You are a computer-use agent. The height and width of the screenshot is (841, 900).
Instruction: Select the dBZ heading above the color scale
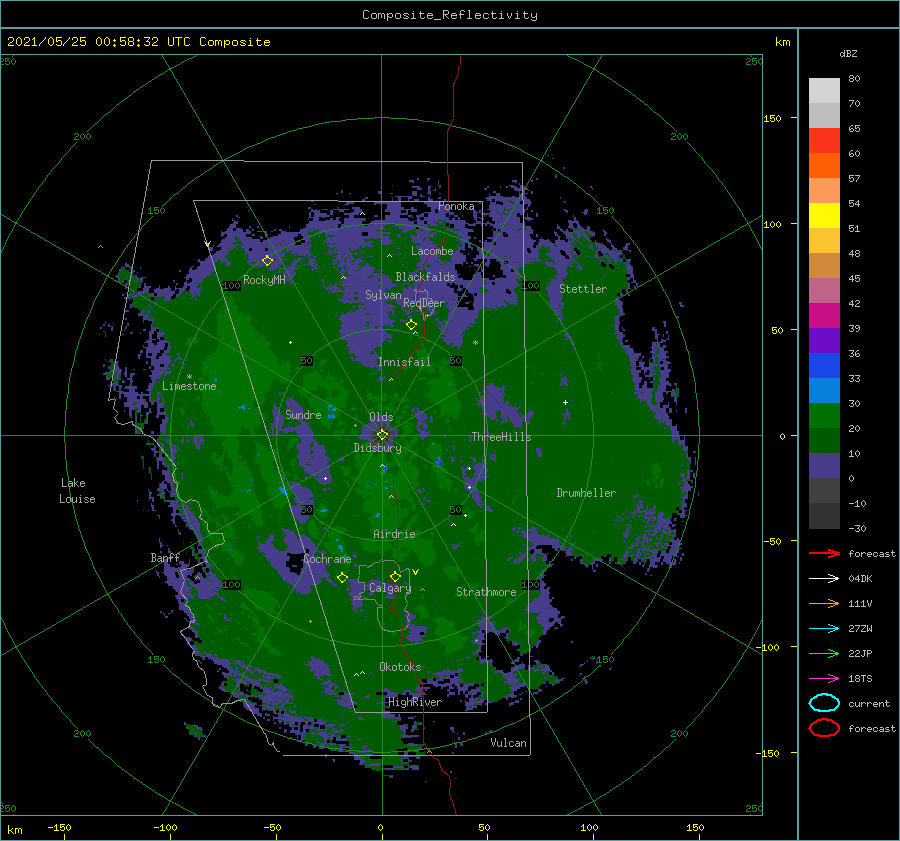pyautogui.click(x=848, y=53)
